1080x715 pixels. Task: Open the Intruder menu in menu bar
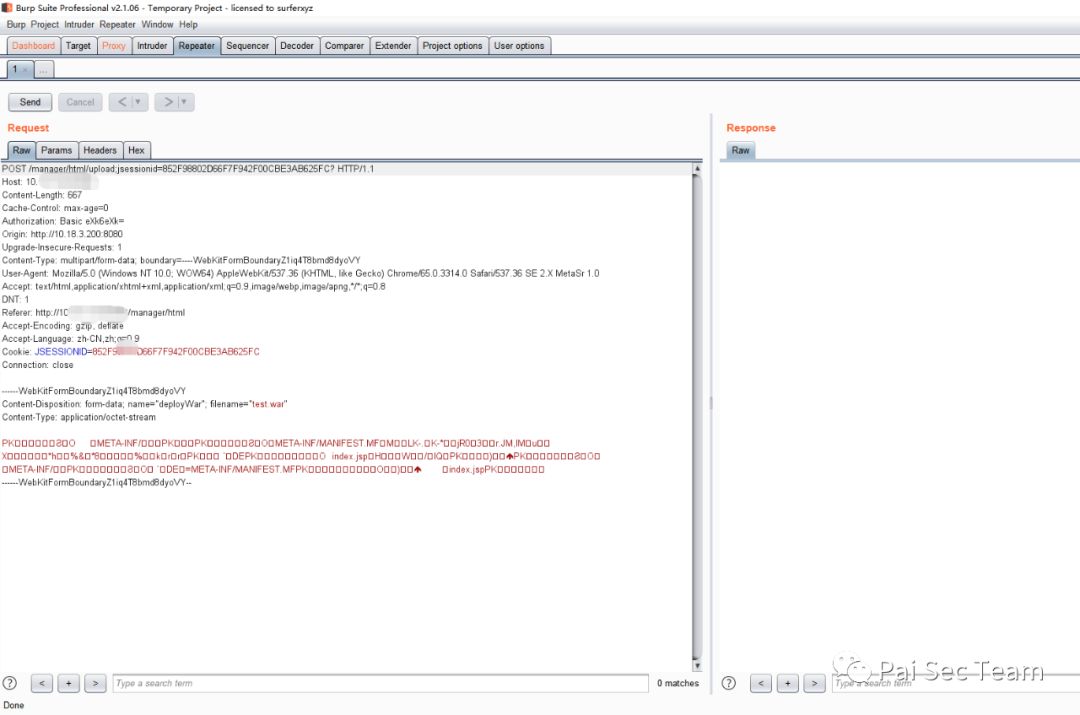pyautogui.click(x=79, y=24)
